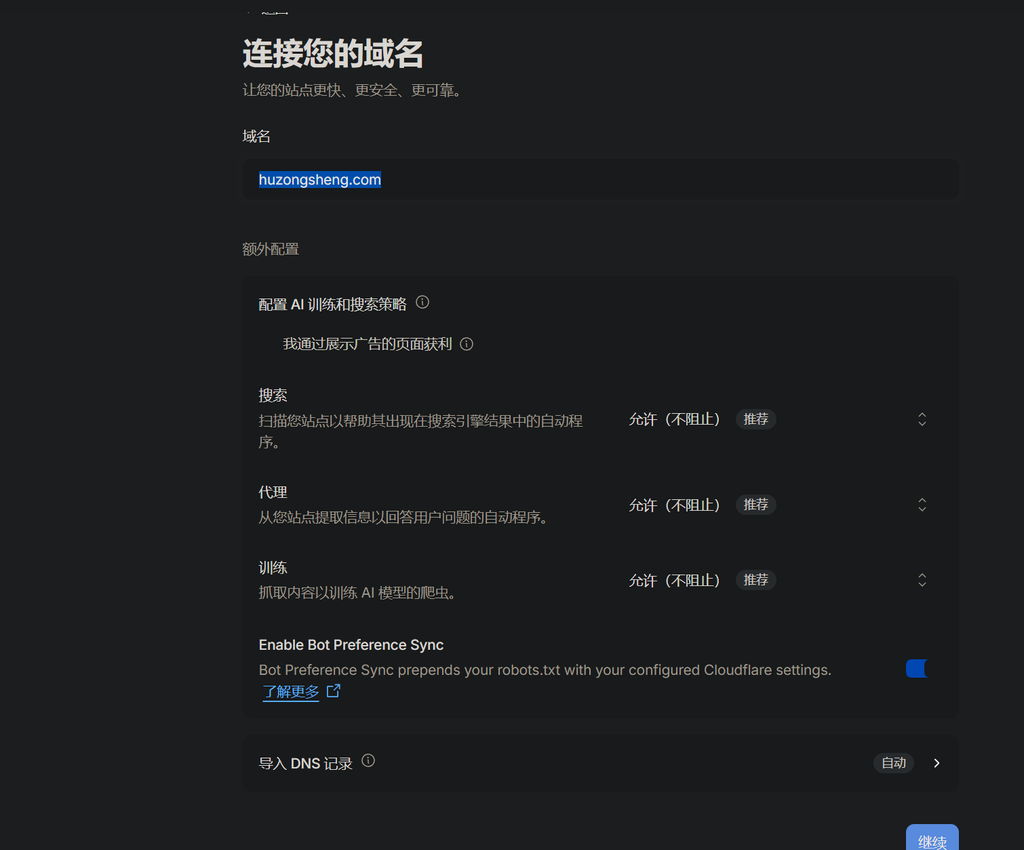Open the 搜索 policy dropdown
This screenshot has width=1024, height=850.
777,419
